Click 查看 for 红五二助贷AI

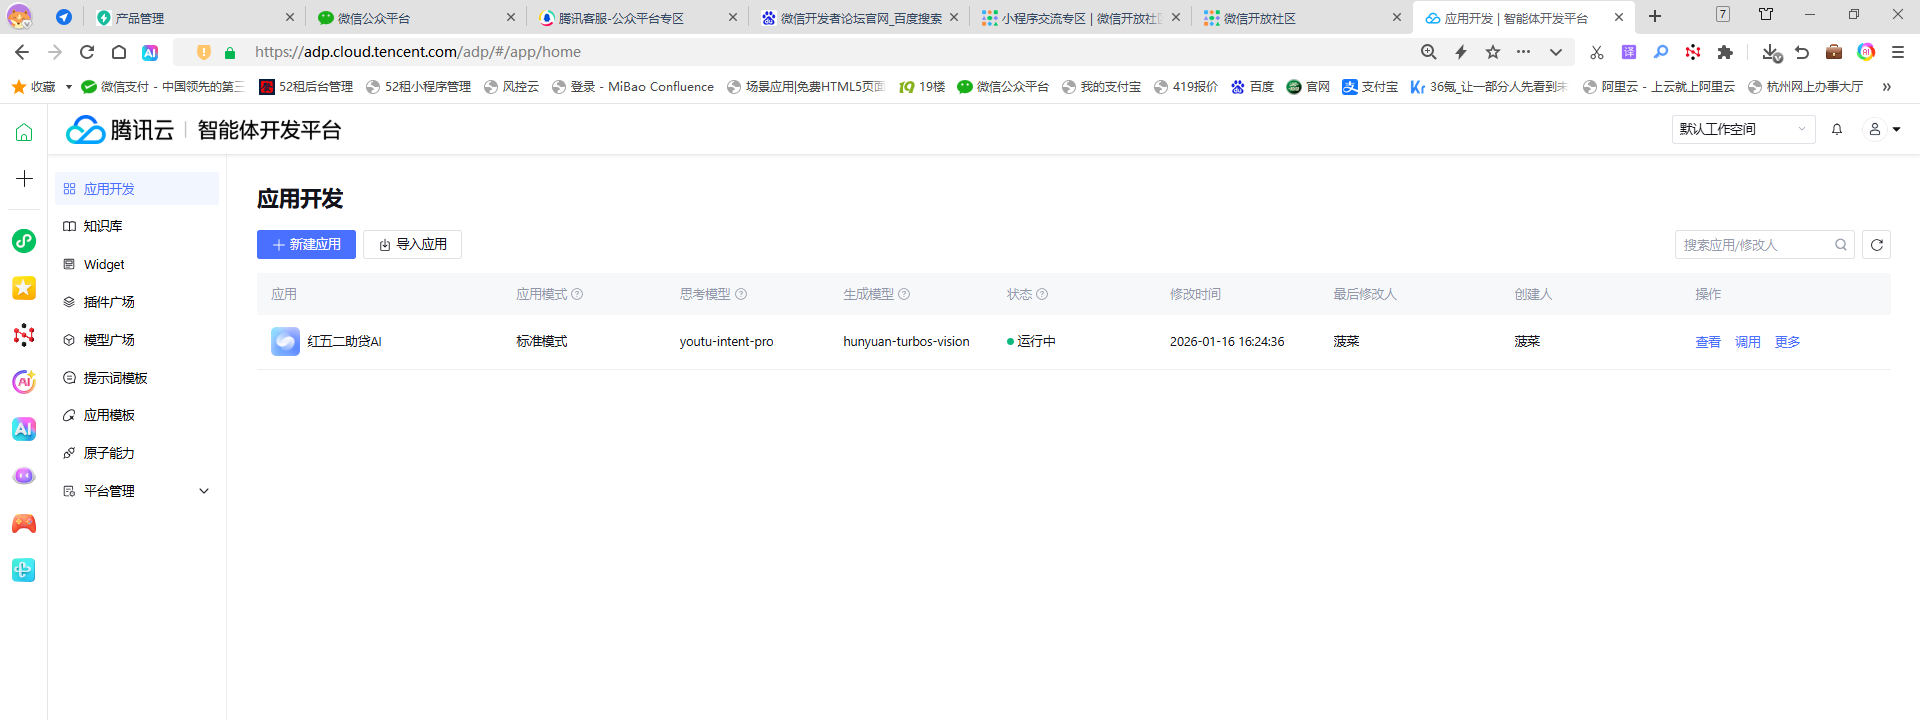point(1708,342)
